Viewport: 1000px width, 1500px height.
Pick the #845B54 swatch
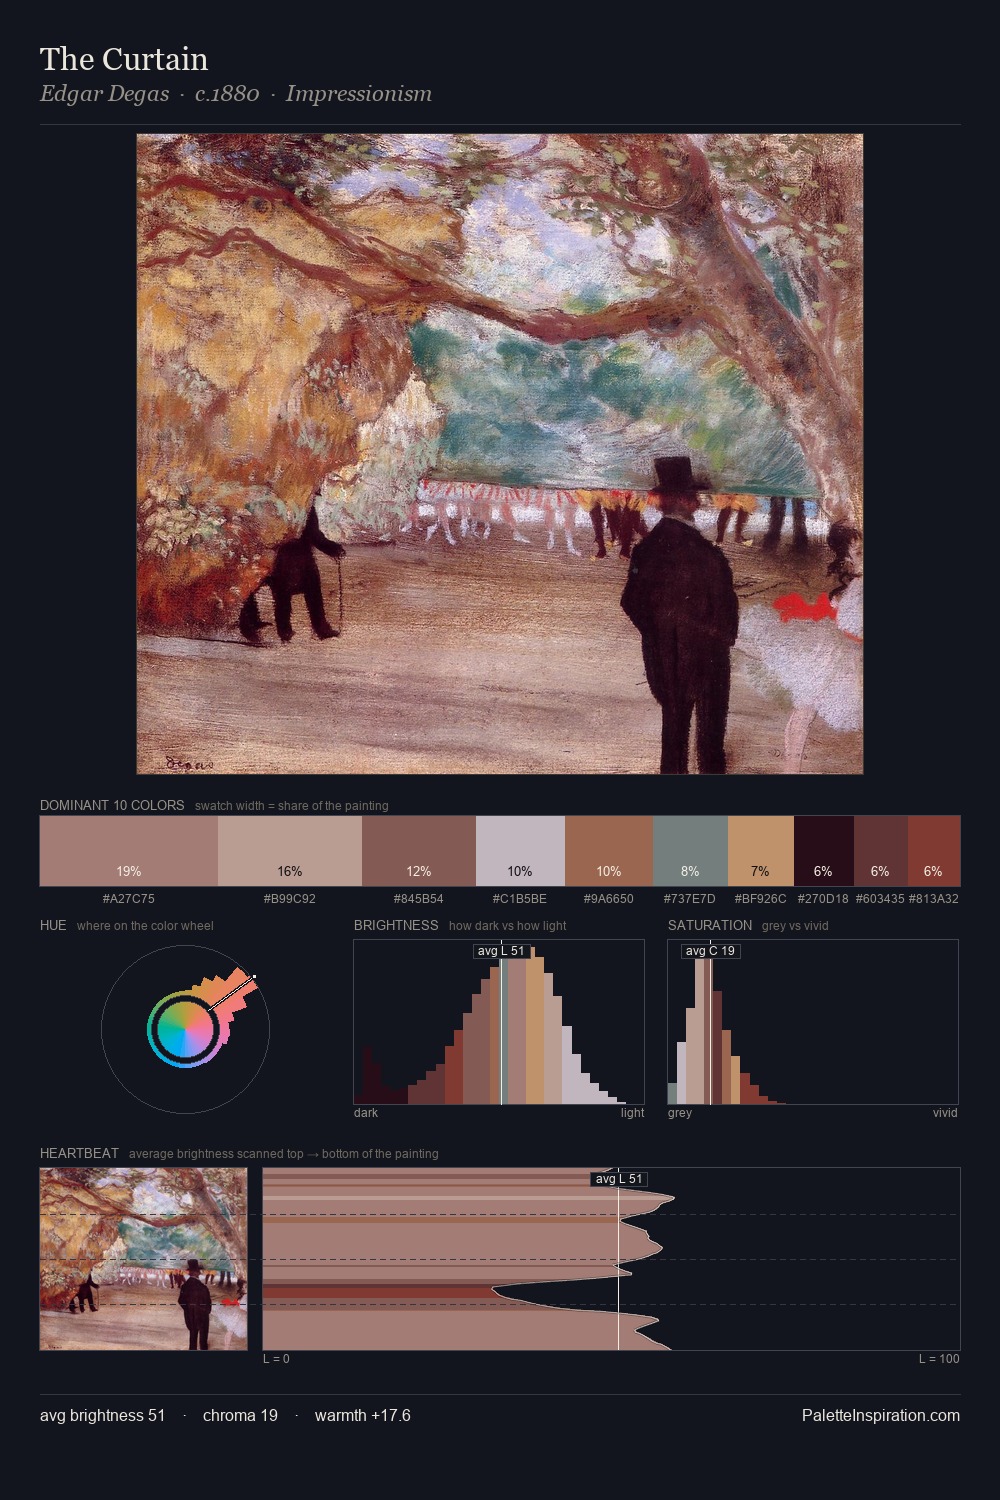[419, 851]
